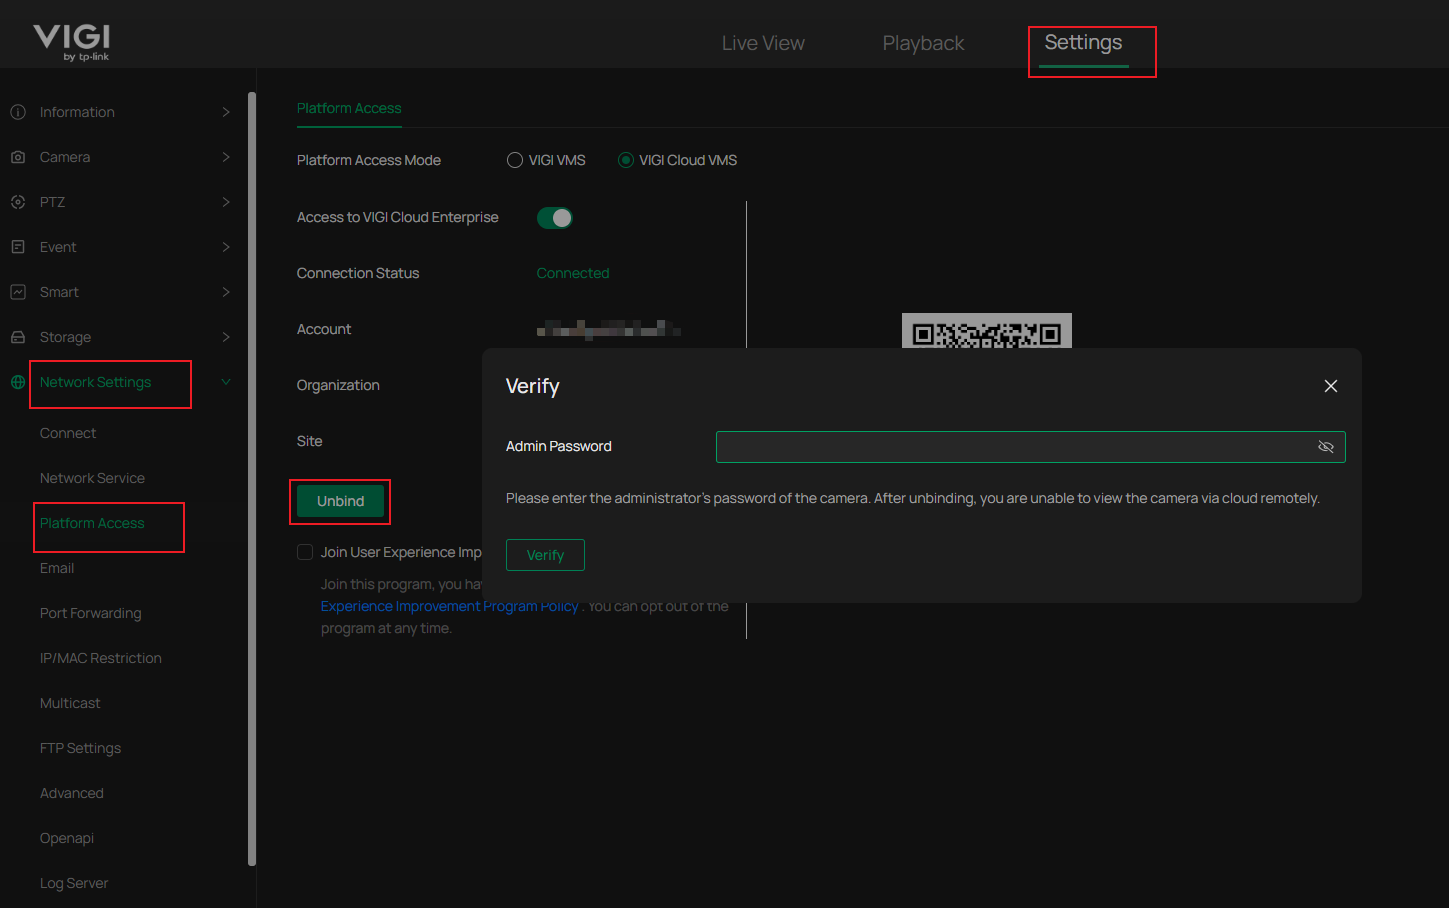Open the Log Server submenu item
The height and width of the screenshot is (908, 1449).
coord(74,883)
